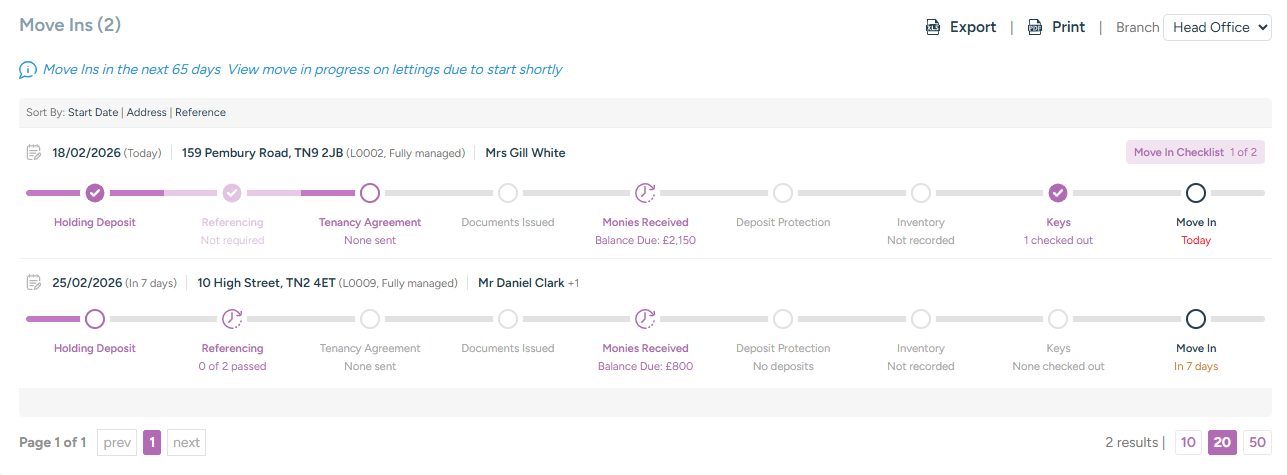Expand the +1 additional tenants for Daniel Clark
Viewport: 1287px width, 475px height.
coord(573,283)
